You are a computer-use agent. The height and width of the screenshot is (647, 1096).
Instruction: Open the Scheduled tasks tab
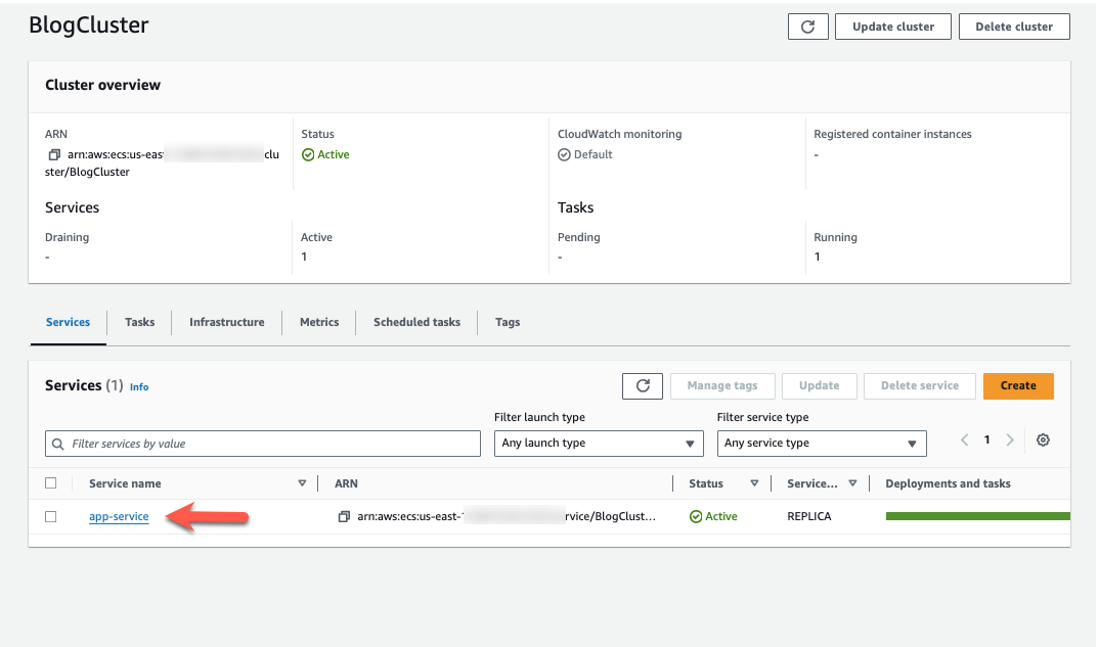click(x=416, y=322)
